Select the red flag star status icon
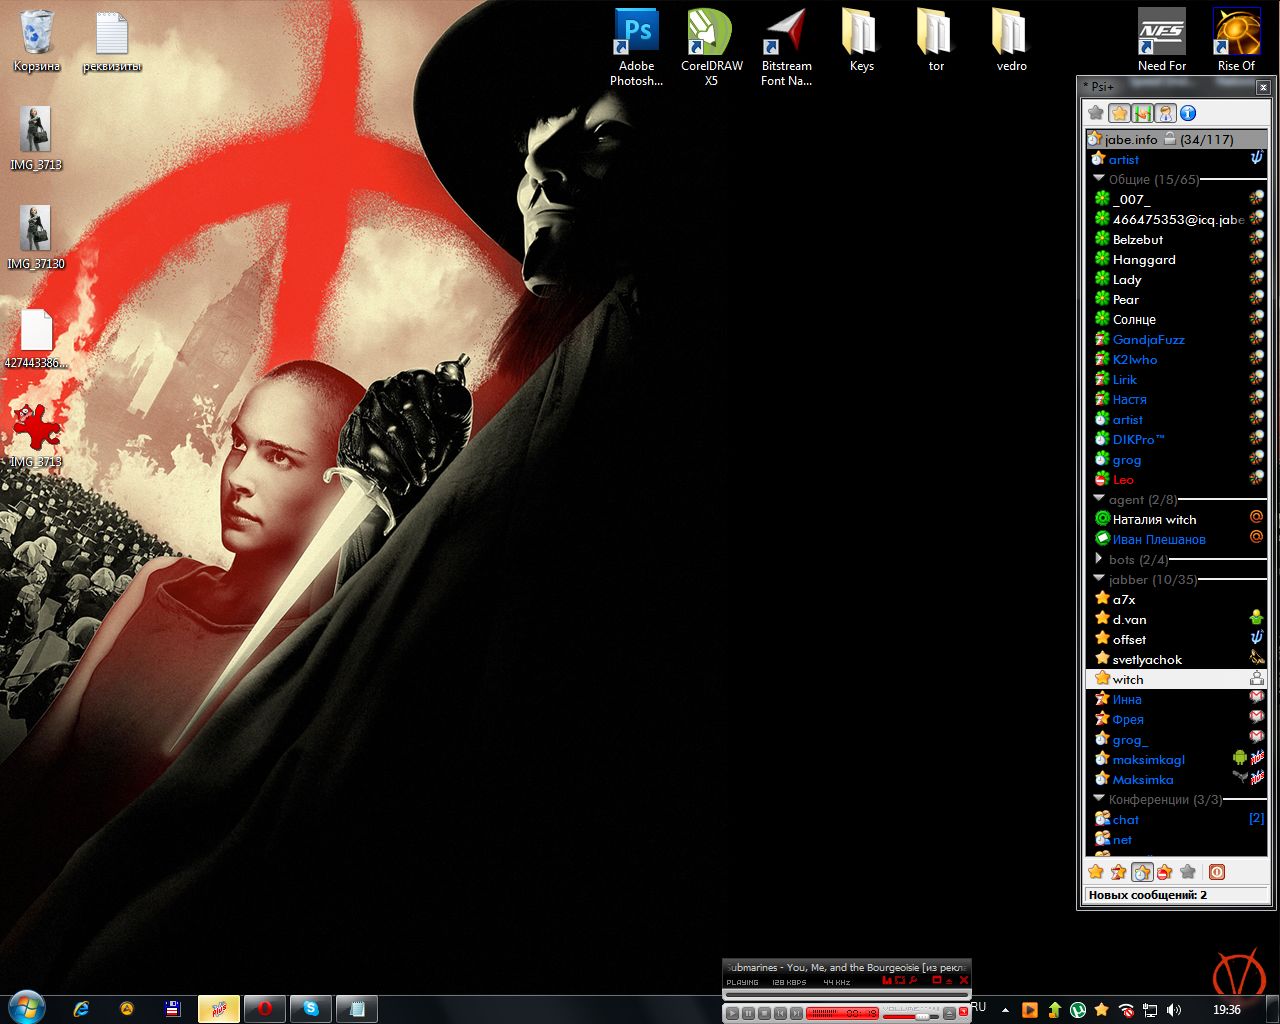Image resolution: width=1280 pixels, height=1024 pixels. tap(1119, 872)
